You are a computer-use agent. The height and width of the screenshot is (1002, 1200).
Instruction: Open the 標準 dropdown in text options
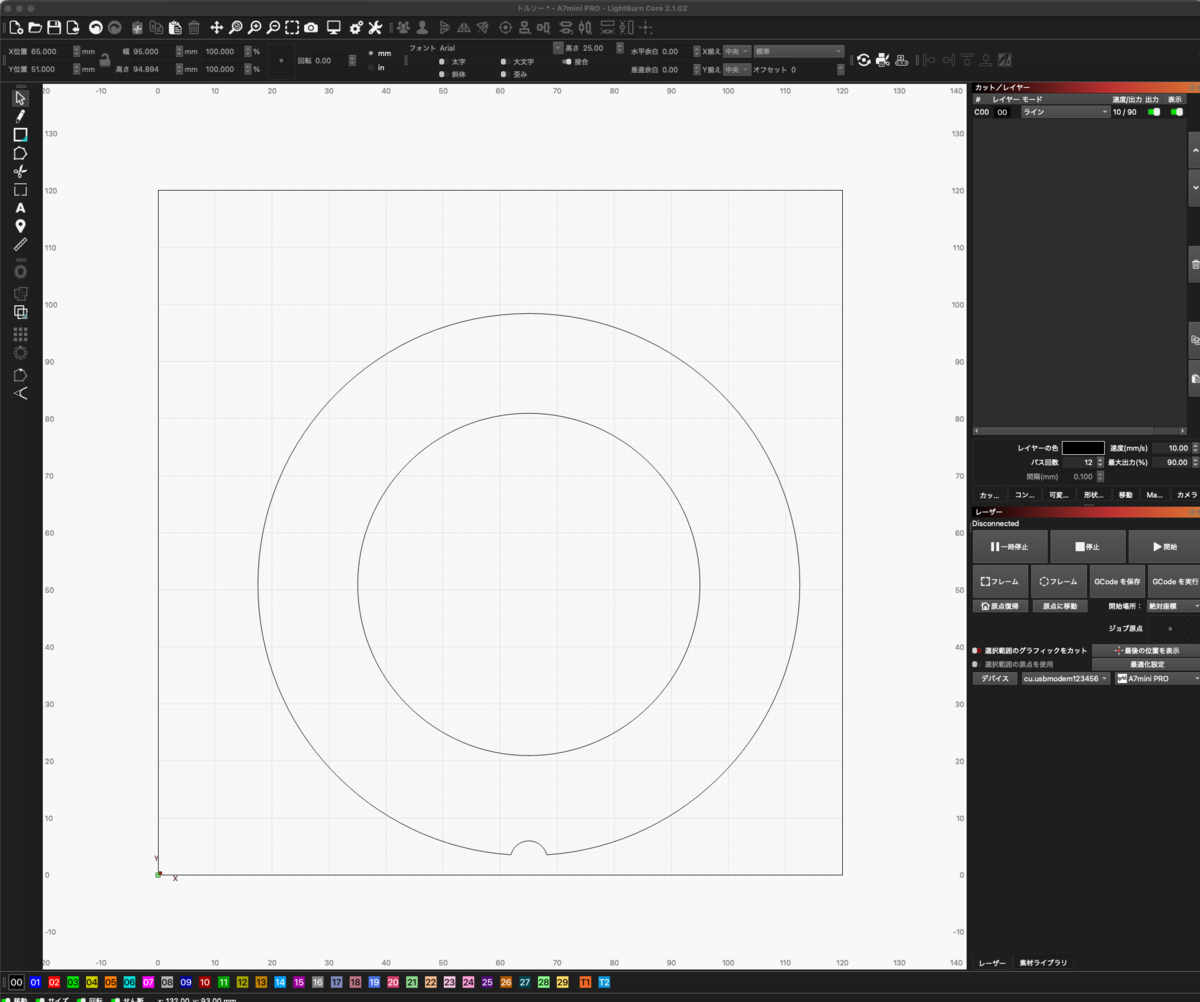point(798,51)
